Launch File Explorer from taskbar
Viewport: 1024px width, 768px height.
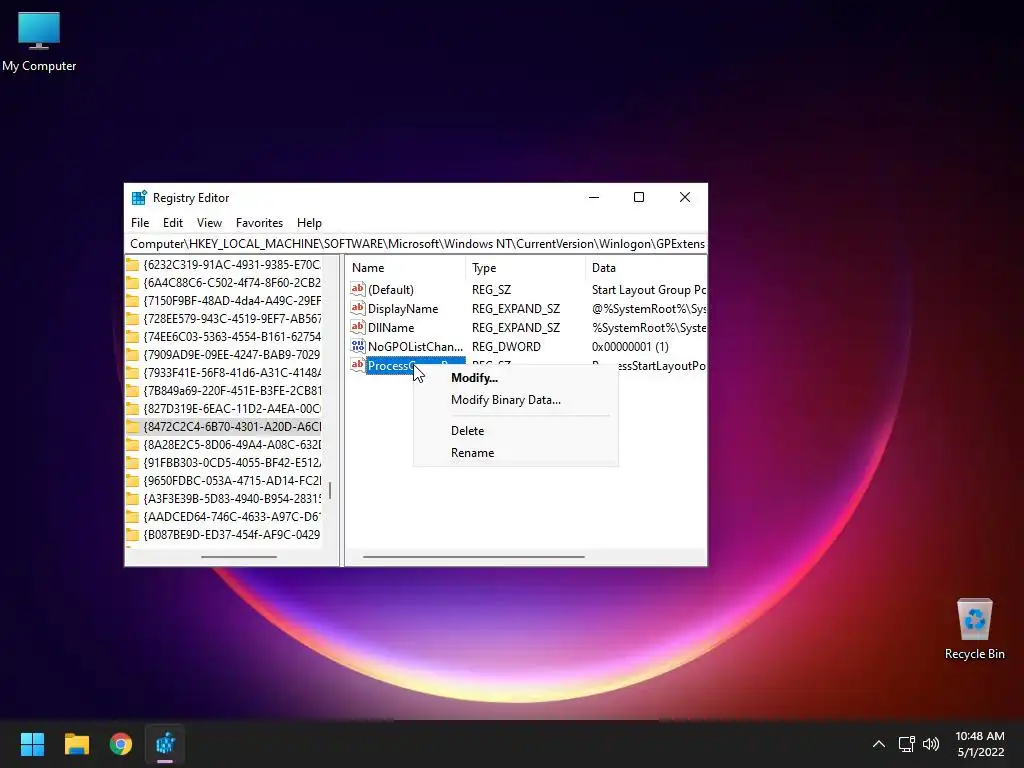[x=76, y=744]
